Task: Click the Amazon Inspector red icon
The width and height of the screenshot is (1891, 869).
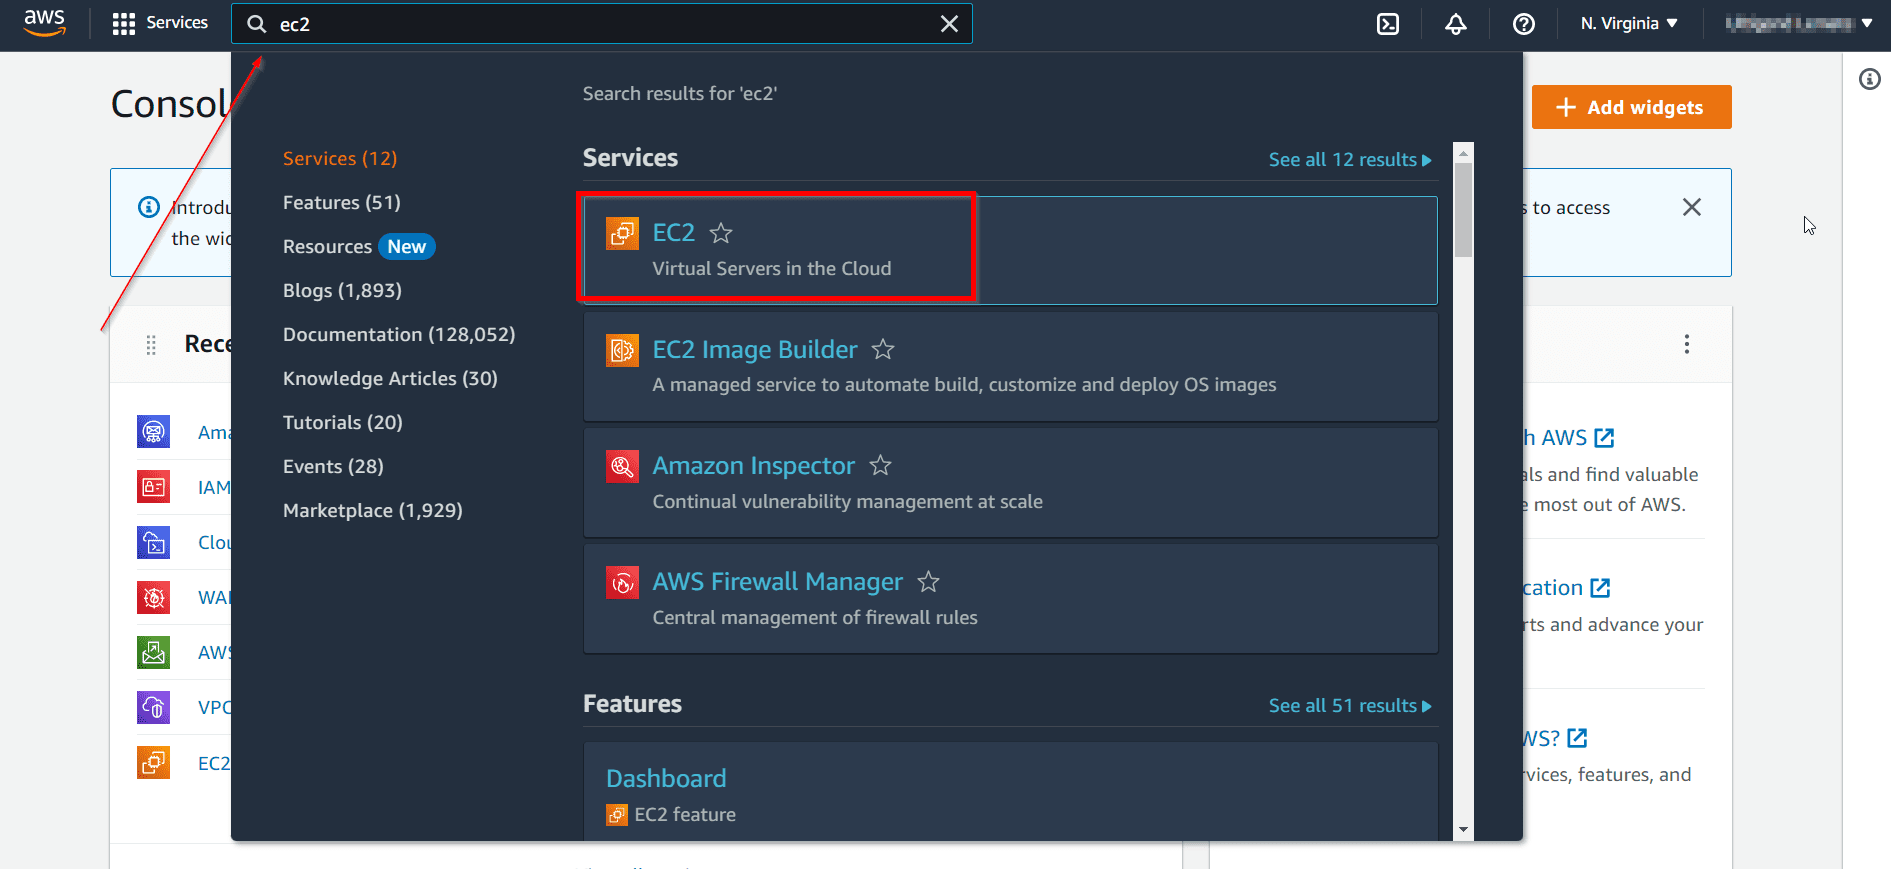Action: click(x=622, y=466)
